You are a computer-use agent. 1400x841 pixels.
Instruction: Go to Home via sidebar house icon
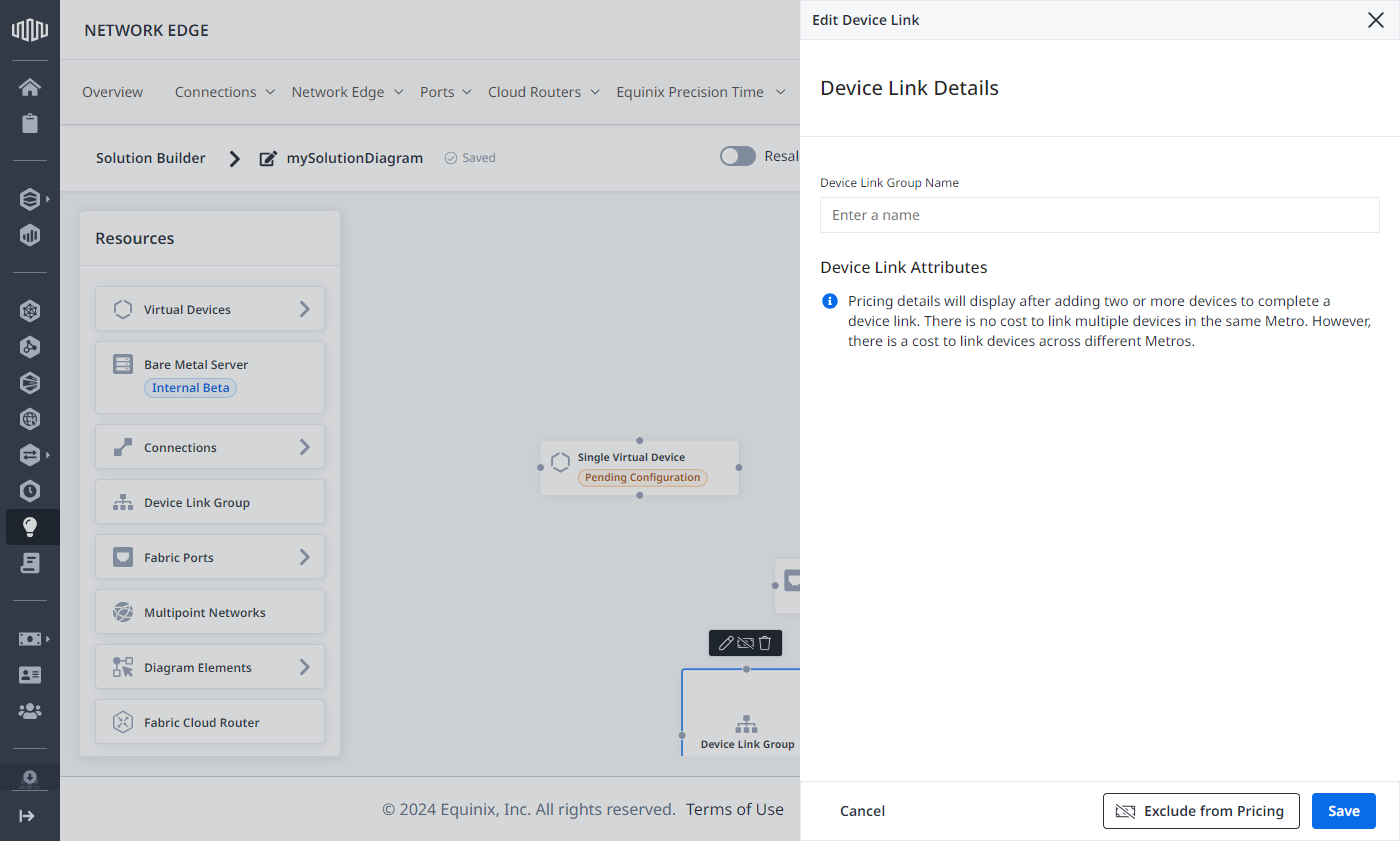[30, 87]
